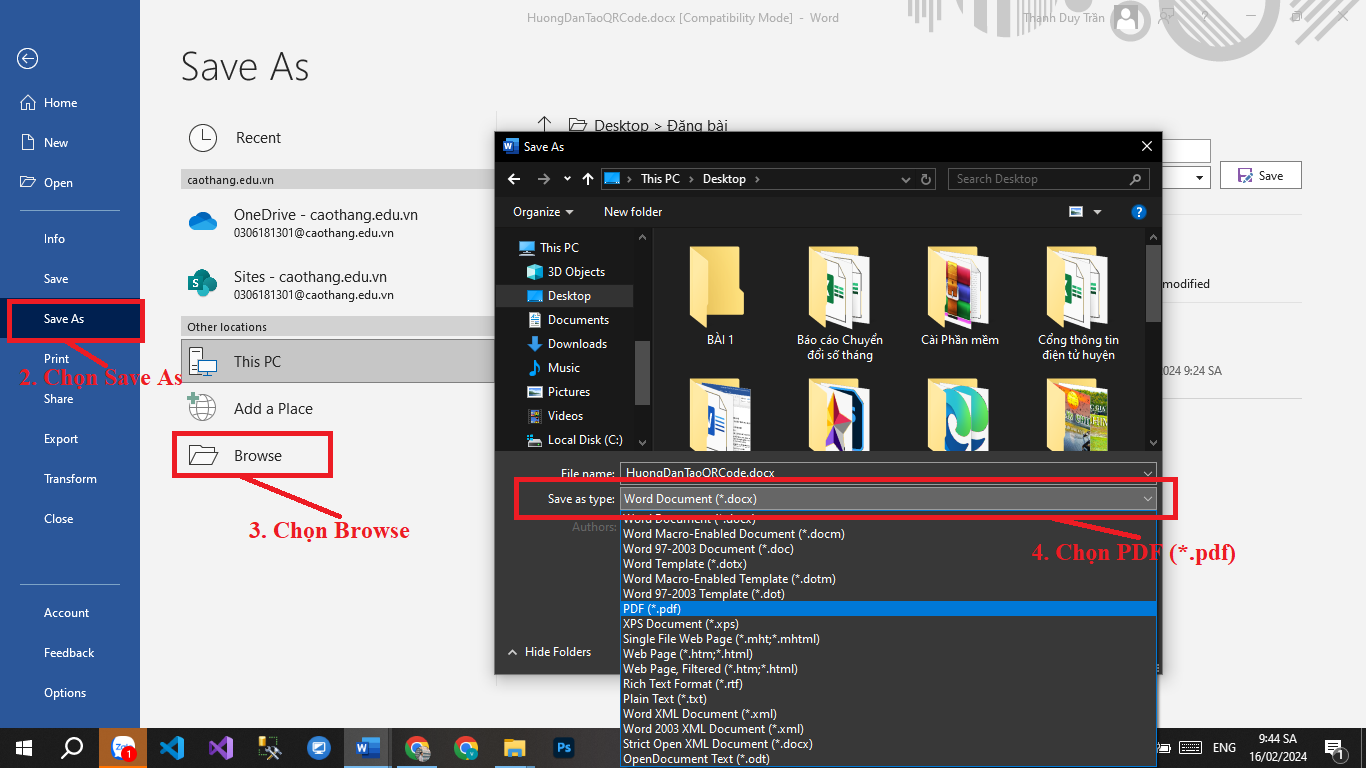Pick Plain Text (*.txt) file type

888,699
